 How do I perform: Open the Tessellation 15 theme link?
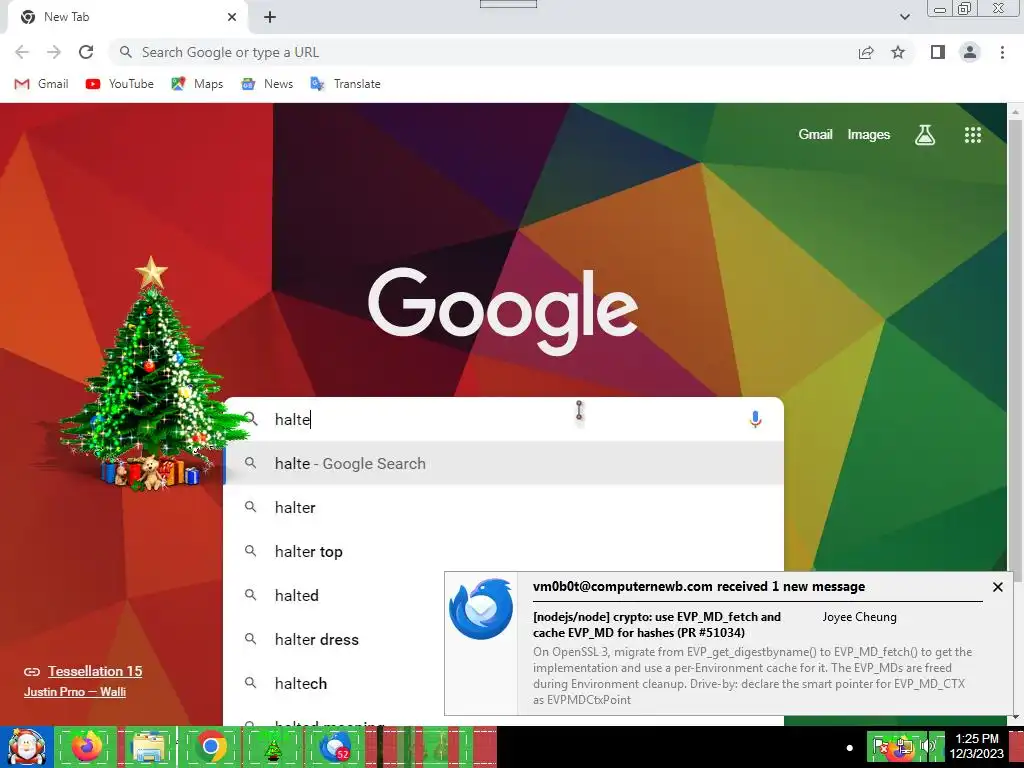[x=95, y=671]
